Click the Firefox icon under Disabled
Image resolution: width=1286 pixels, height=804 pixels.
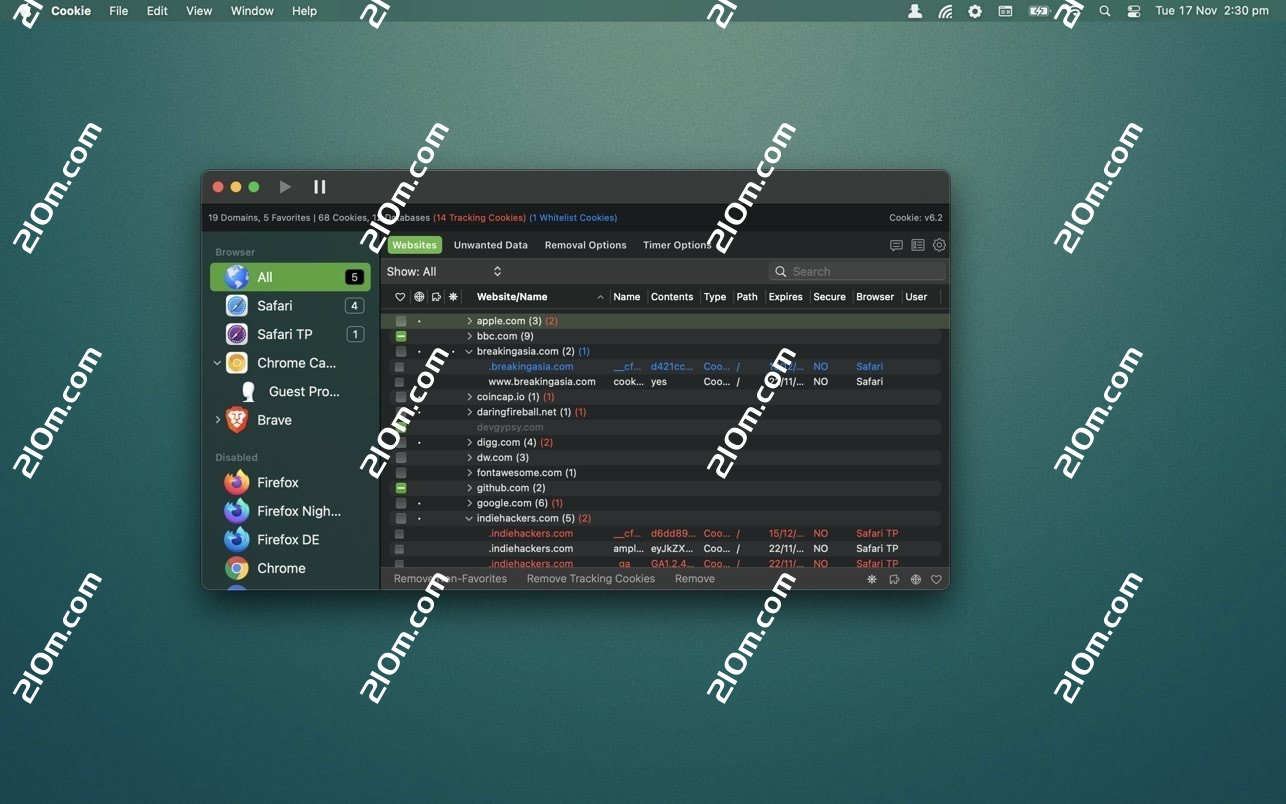[x=237, y=482]
